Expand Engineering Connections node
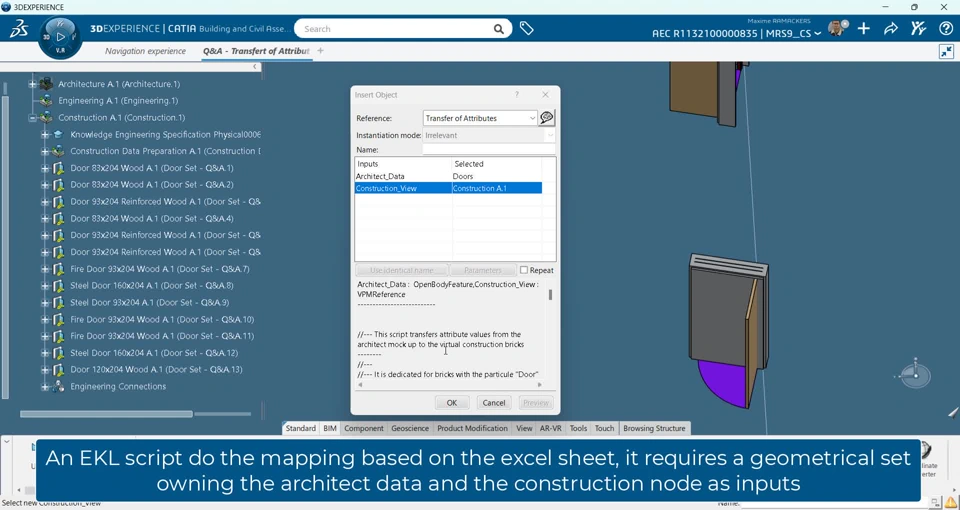The image size is (960, 510). coord(45,386)
